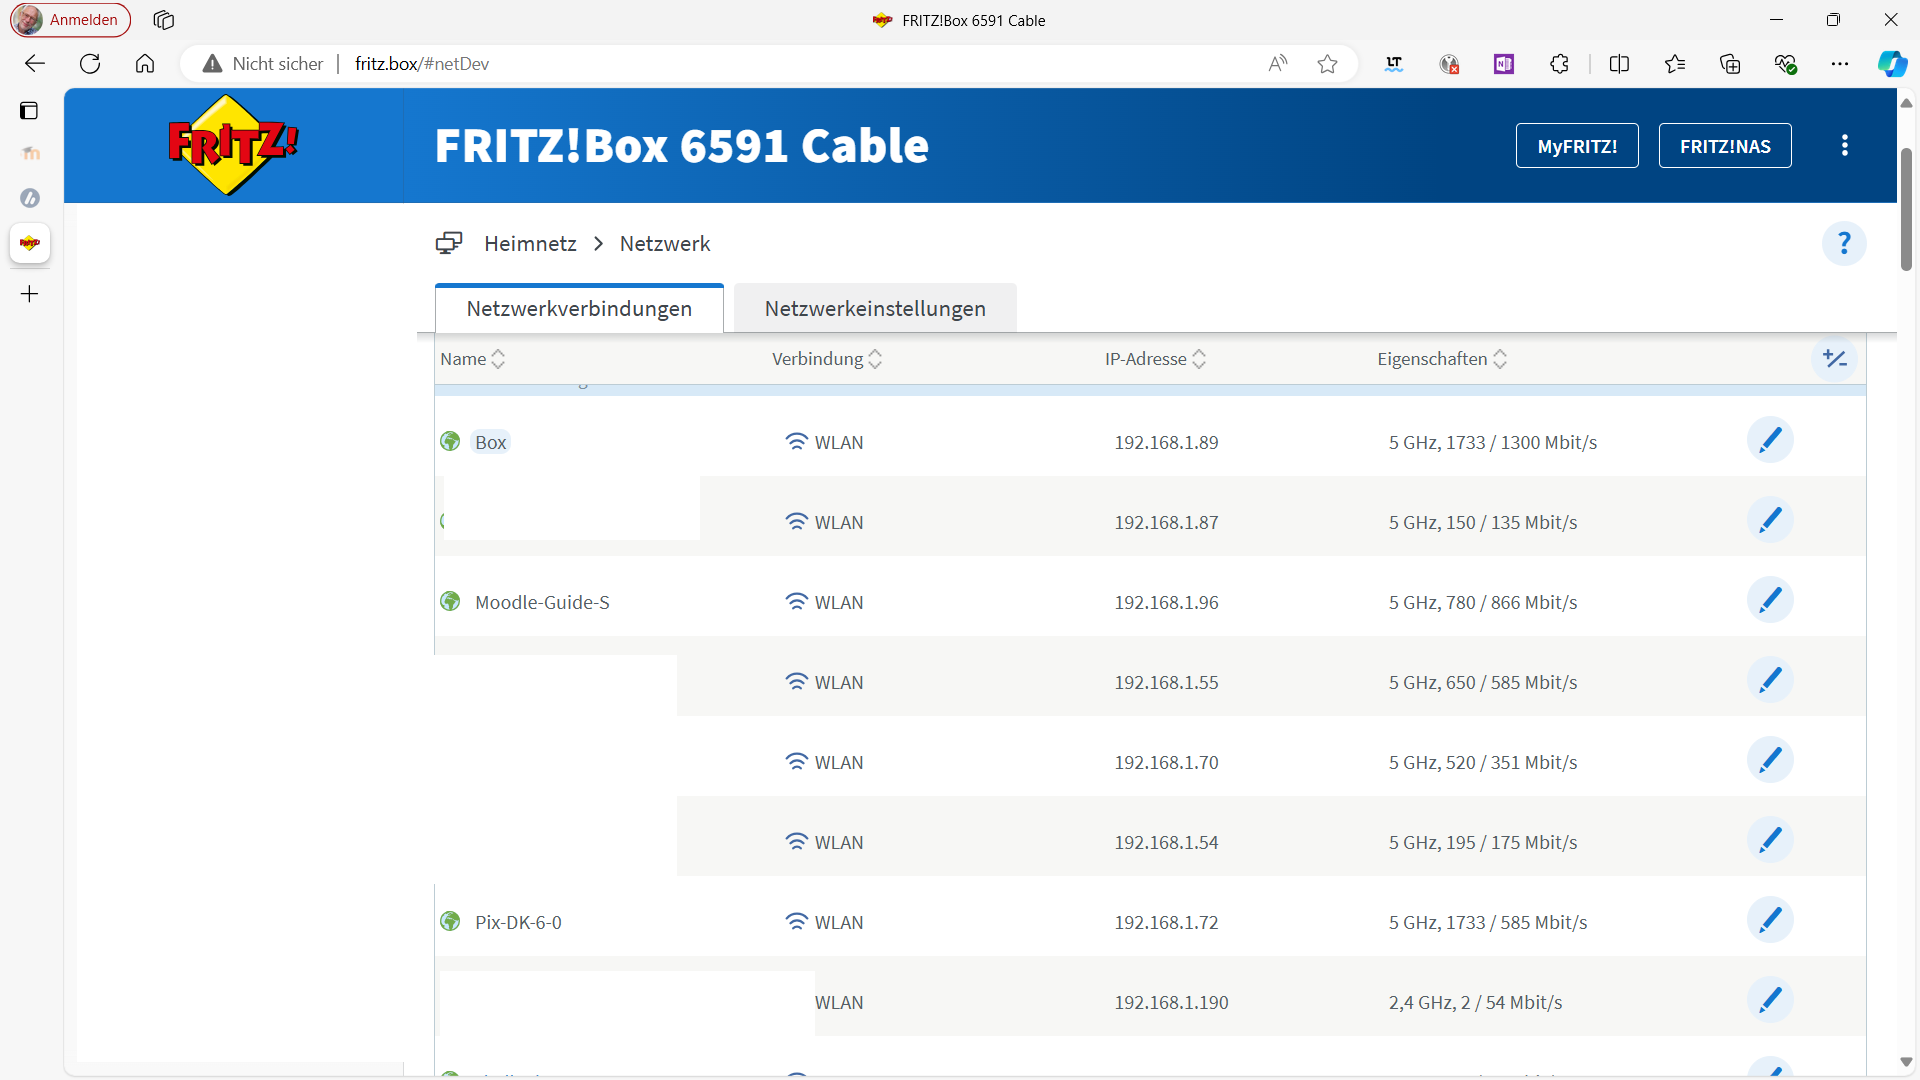
Task: Go to Heimnetz in the breadcrumb
Action: (530, 244)
